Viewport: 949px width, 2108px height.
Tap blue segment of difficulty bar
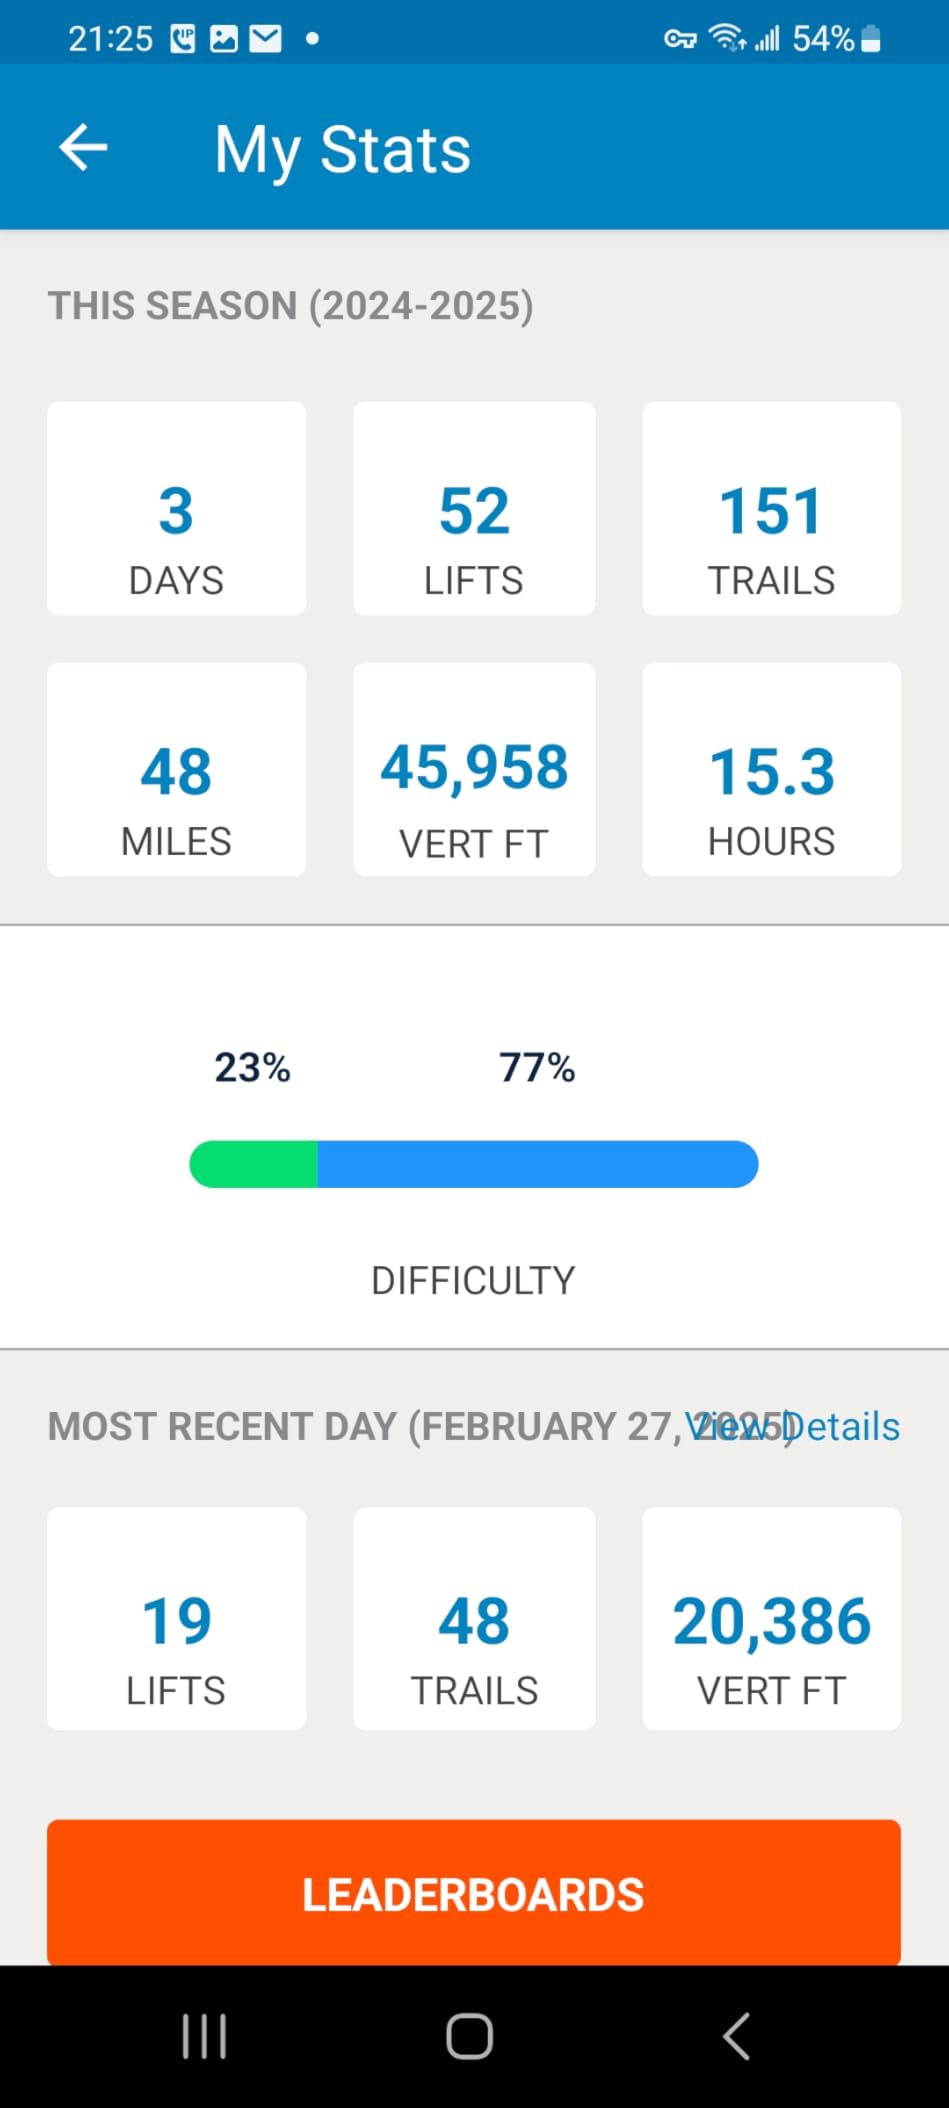coord(538,1164)
